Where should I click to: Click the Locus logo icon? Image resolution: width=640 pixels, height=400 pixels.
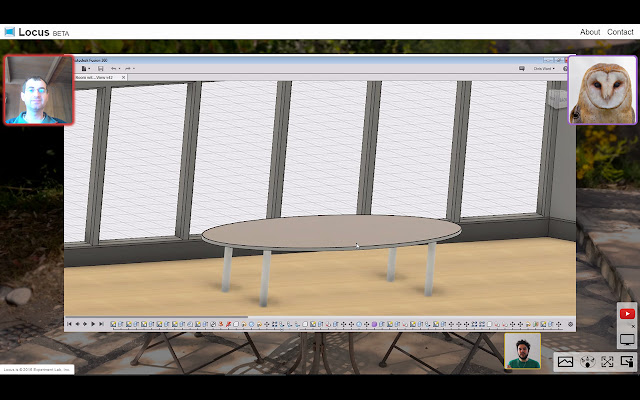point(9,32)
